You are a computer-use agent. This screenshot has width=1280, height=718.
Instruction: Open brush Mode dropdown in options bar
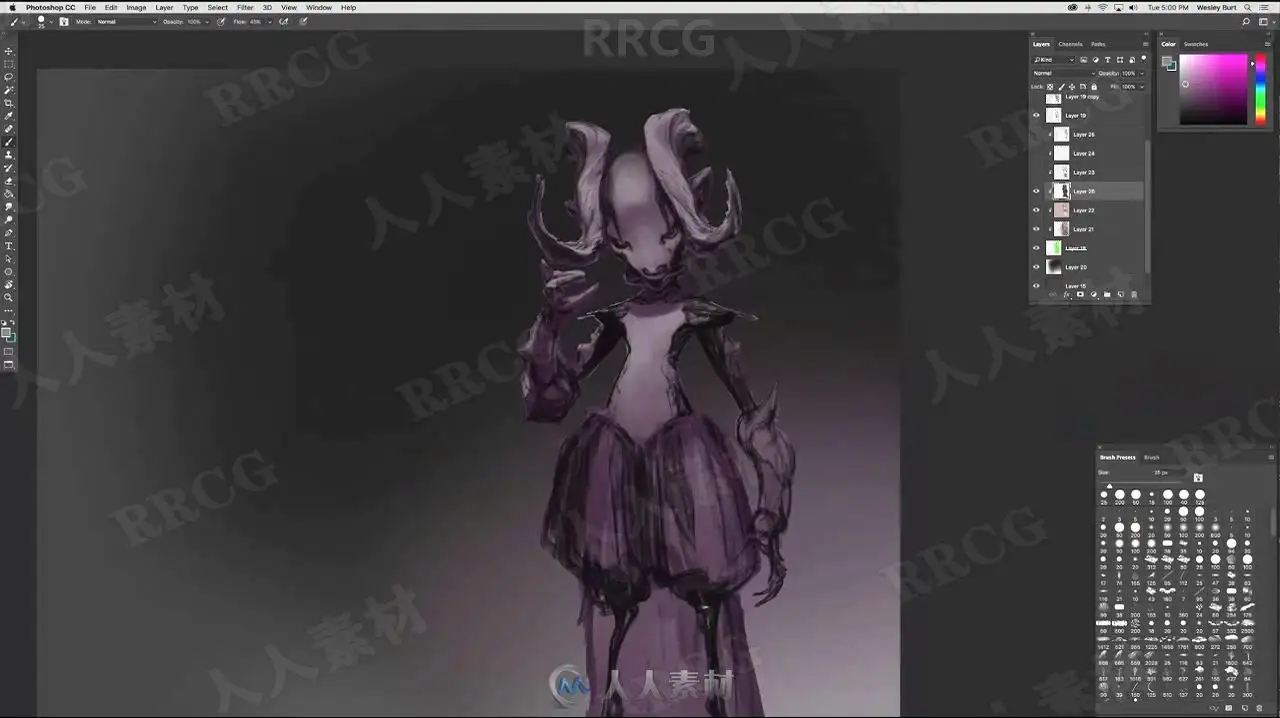126,21
